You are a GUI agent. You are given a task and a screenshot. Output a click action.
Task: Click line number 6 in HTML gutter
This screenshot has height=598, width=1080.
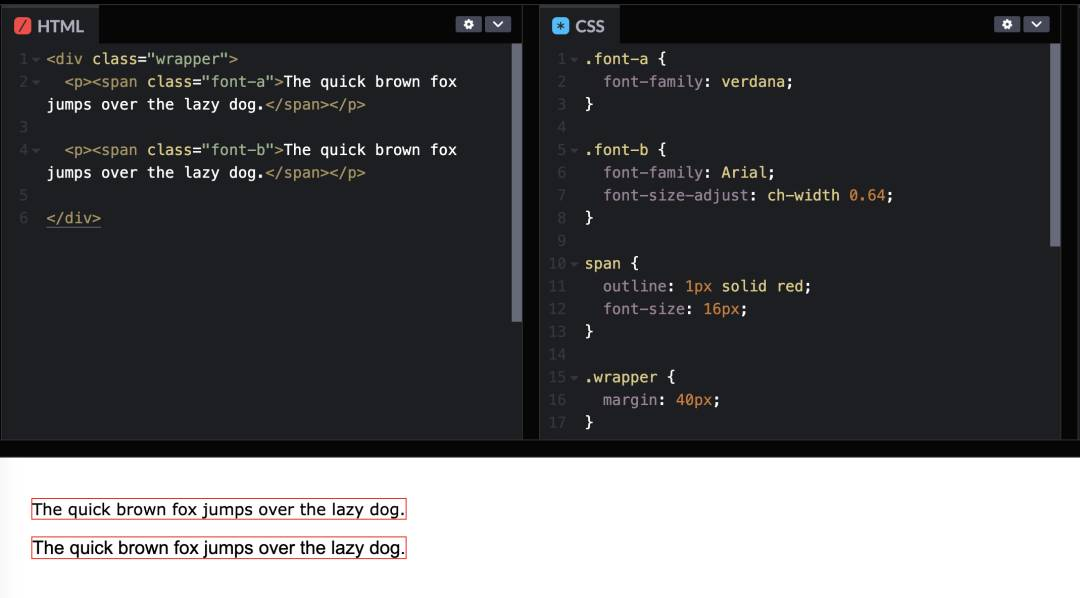click(x=23, y=218)
